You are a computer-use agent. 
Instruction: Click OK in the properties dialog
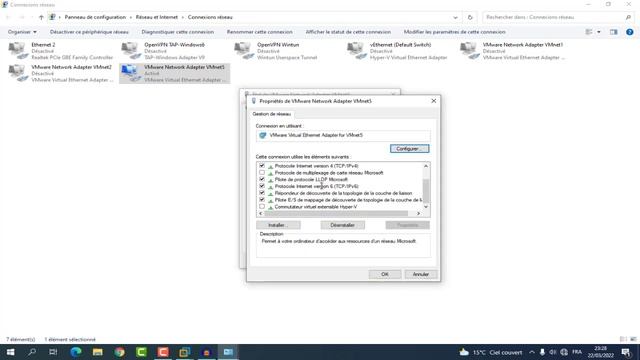[x=384, y=274]
